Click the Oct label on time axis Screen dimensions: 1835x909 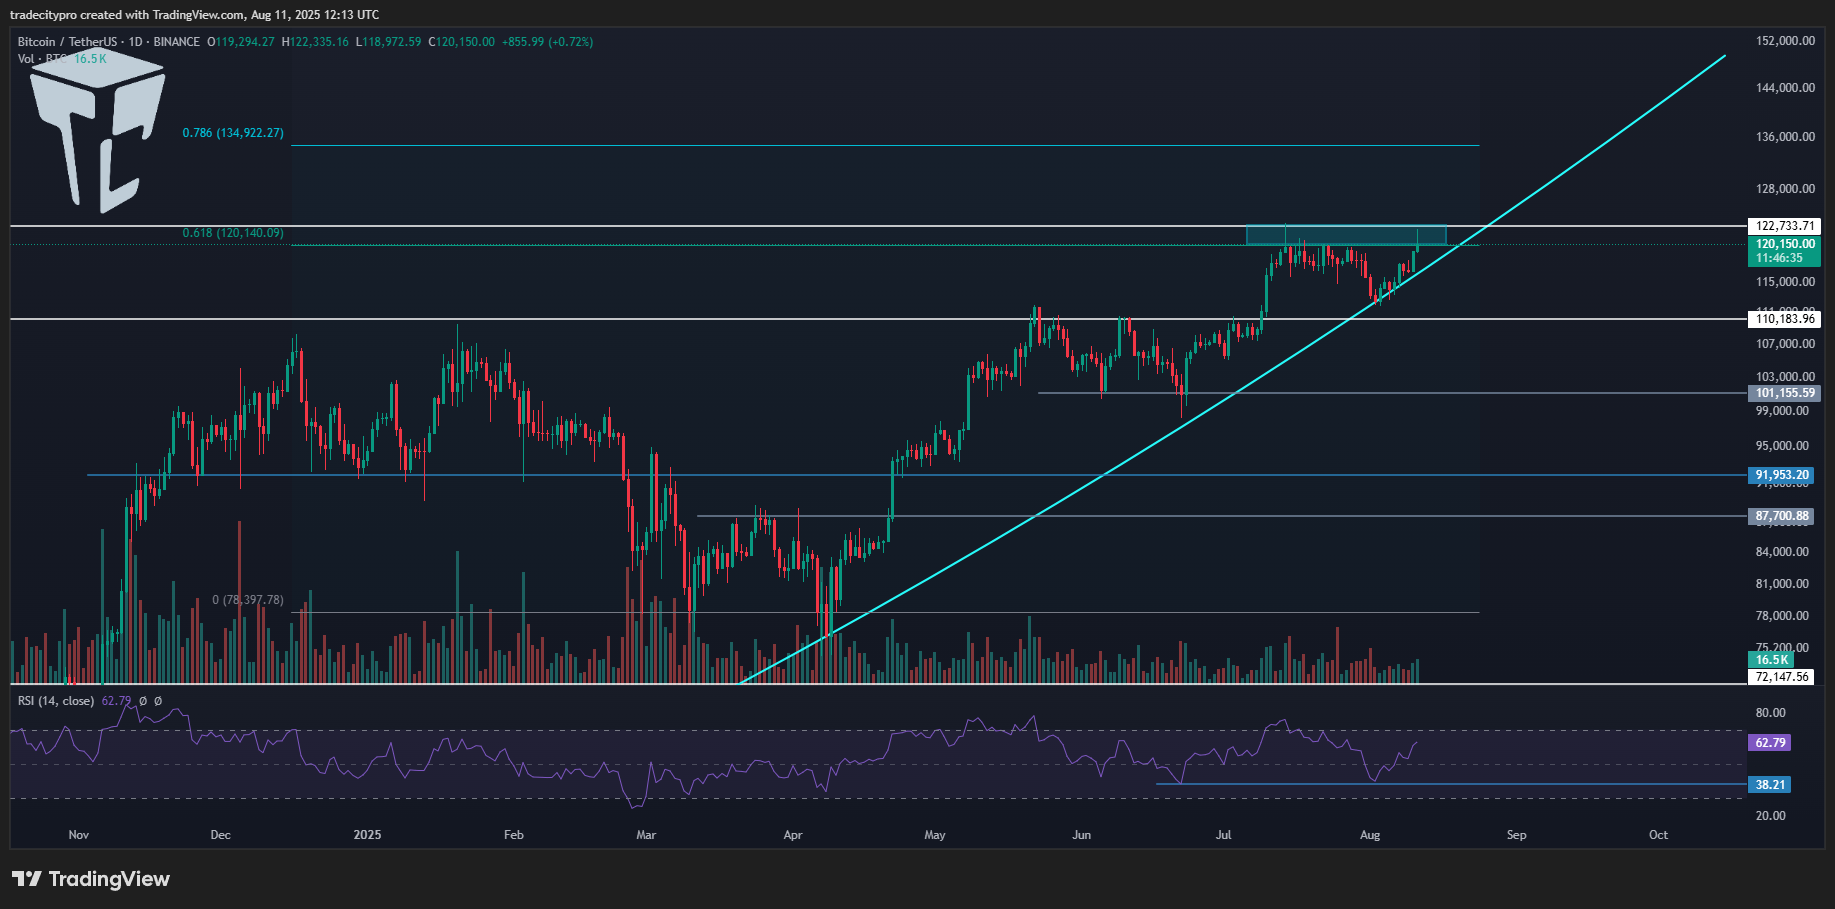(x=1658, y=835)
